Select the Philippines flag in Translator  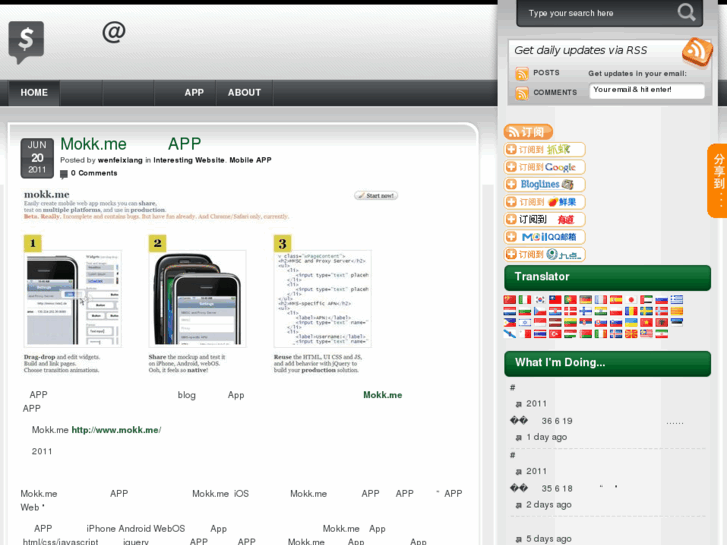(510, 322)
